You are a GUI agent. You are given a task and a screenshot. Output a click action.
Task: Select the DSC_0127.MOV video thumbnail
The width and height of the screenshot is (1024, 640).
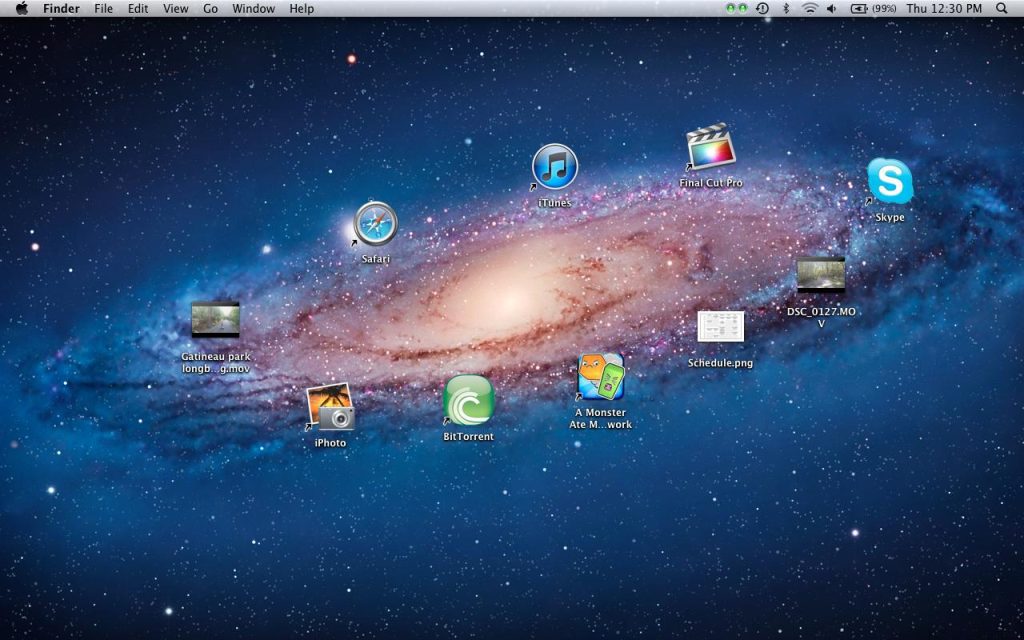(821, 275)
